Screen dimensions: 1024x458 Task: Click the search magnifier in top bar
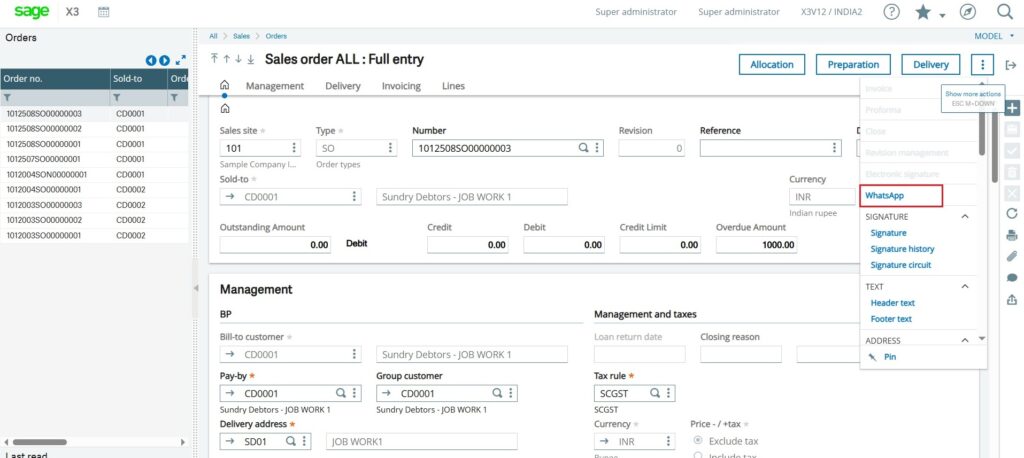pyautogui.click(x=1005, y=12)
